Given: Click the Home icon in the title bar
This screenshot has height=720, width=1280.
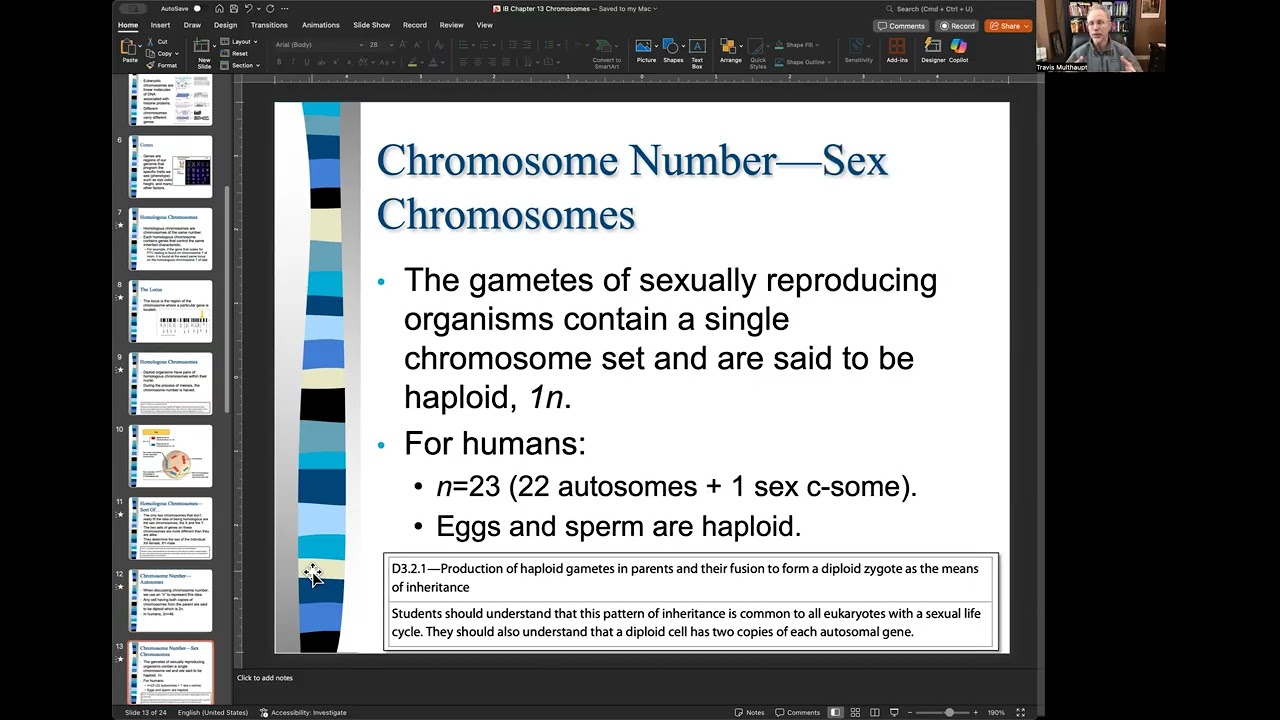Looking at the screenshot, I should tap(219, 9).
